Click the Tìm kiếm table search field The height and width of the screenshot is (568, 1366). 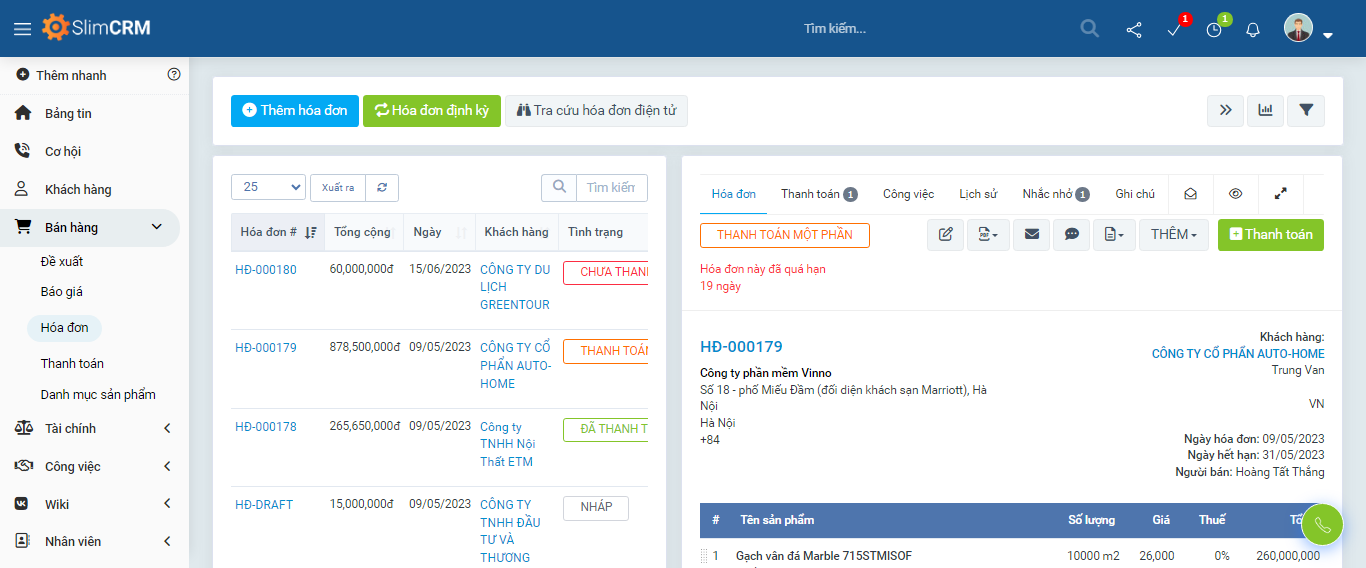point(611,188)
